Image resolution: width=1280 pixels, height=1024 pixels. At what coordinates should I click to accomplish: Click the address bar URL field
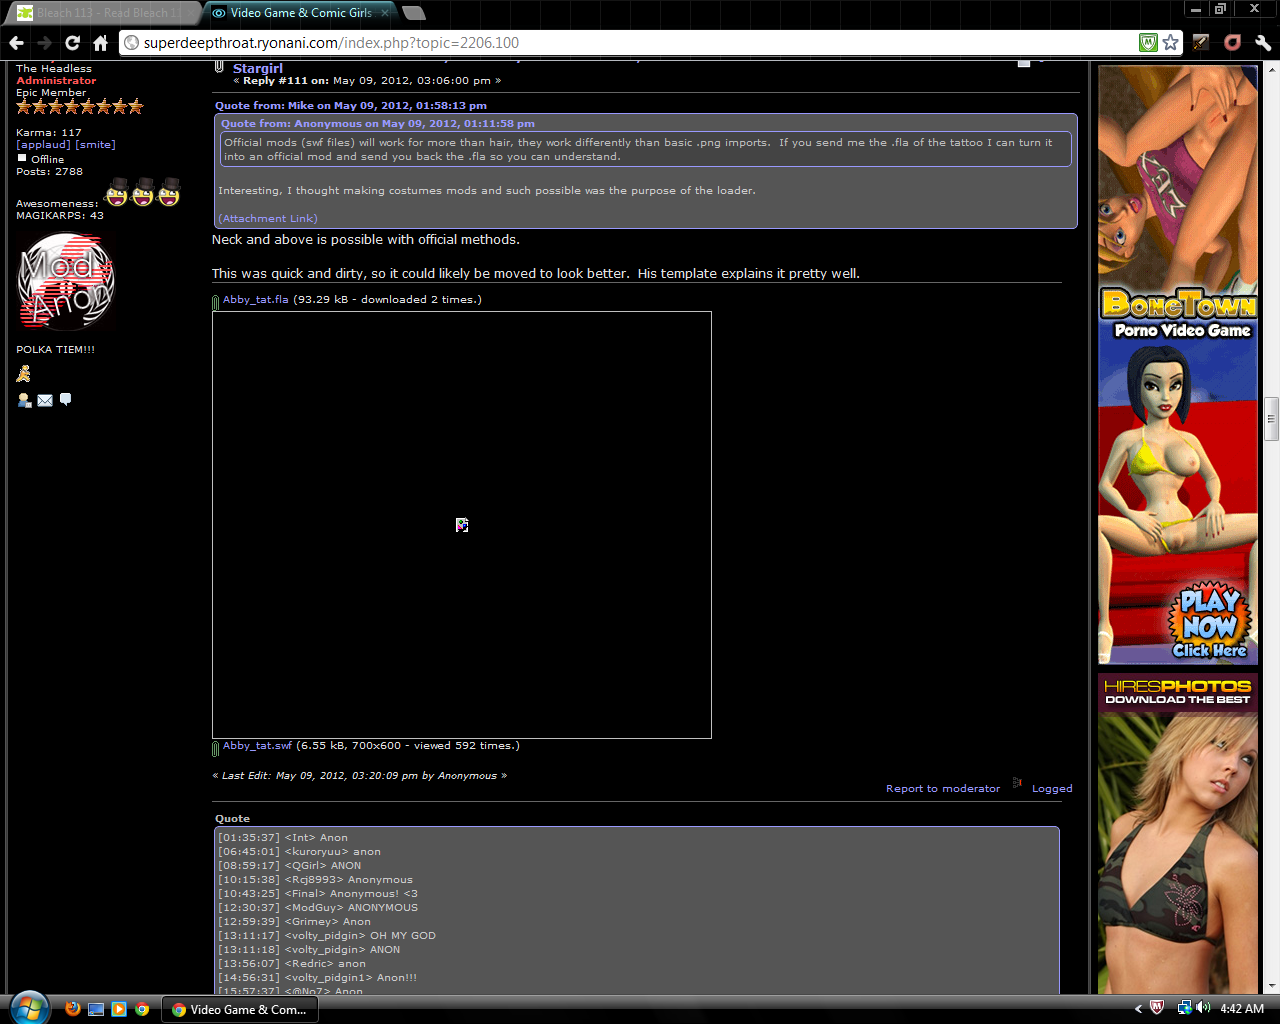point(630,43)
